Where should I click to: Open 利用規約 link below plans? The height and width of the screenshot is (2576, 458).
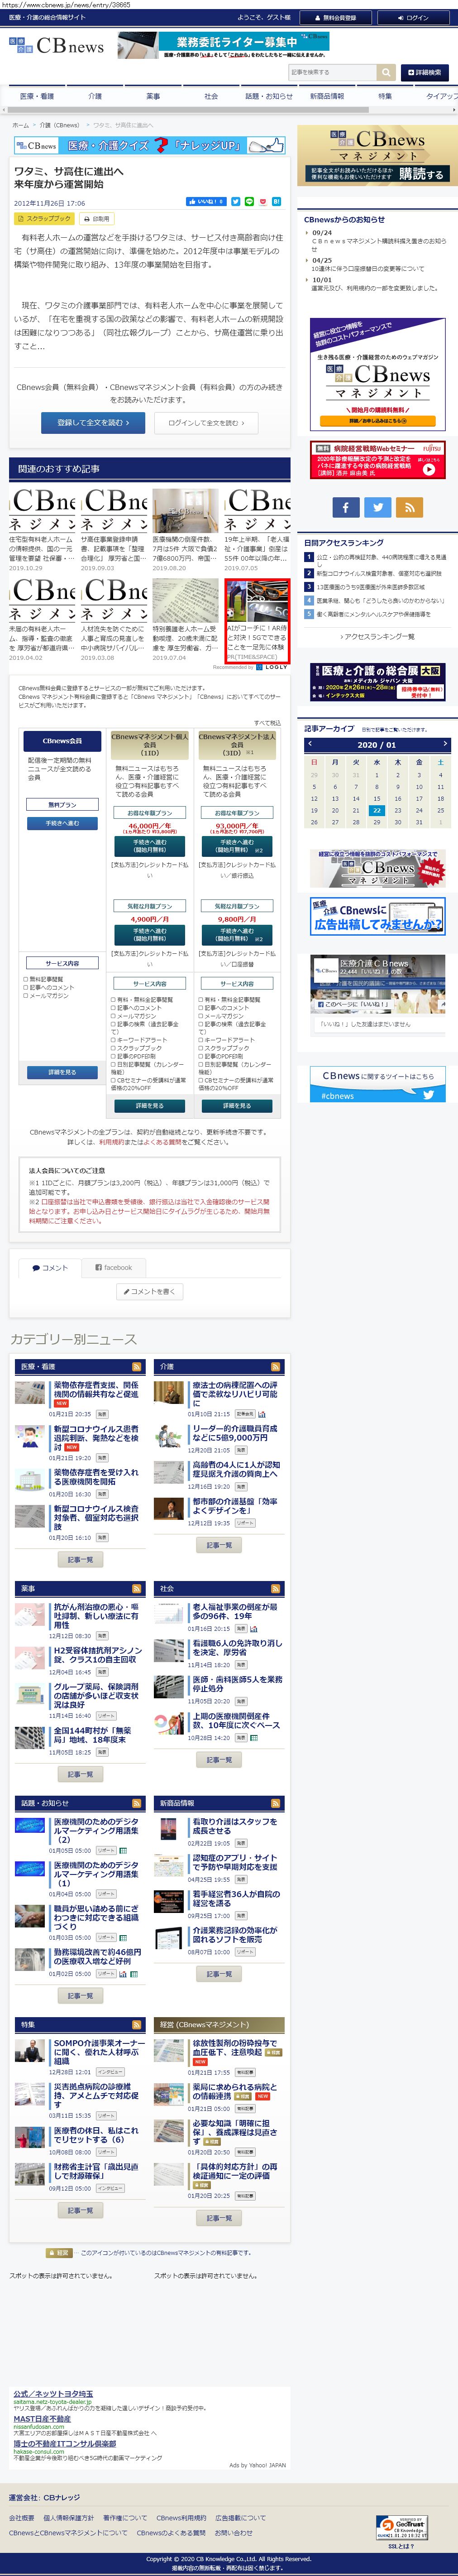click(112, 1142)
